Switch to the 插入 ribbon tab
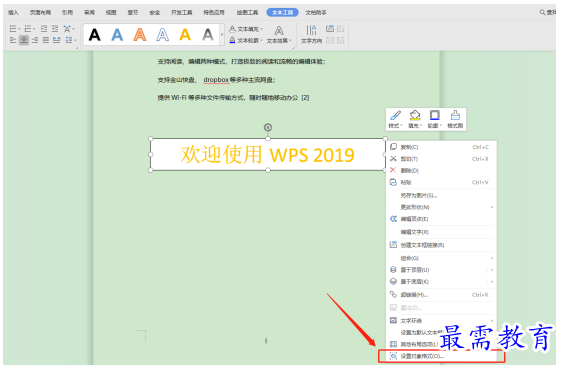This screenshot has height=369, width=561. [x=13, y=13]
